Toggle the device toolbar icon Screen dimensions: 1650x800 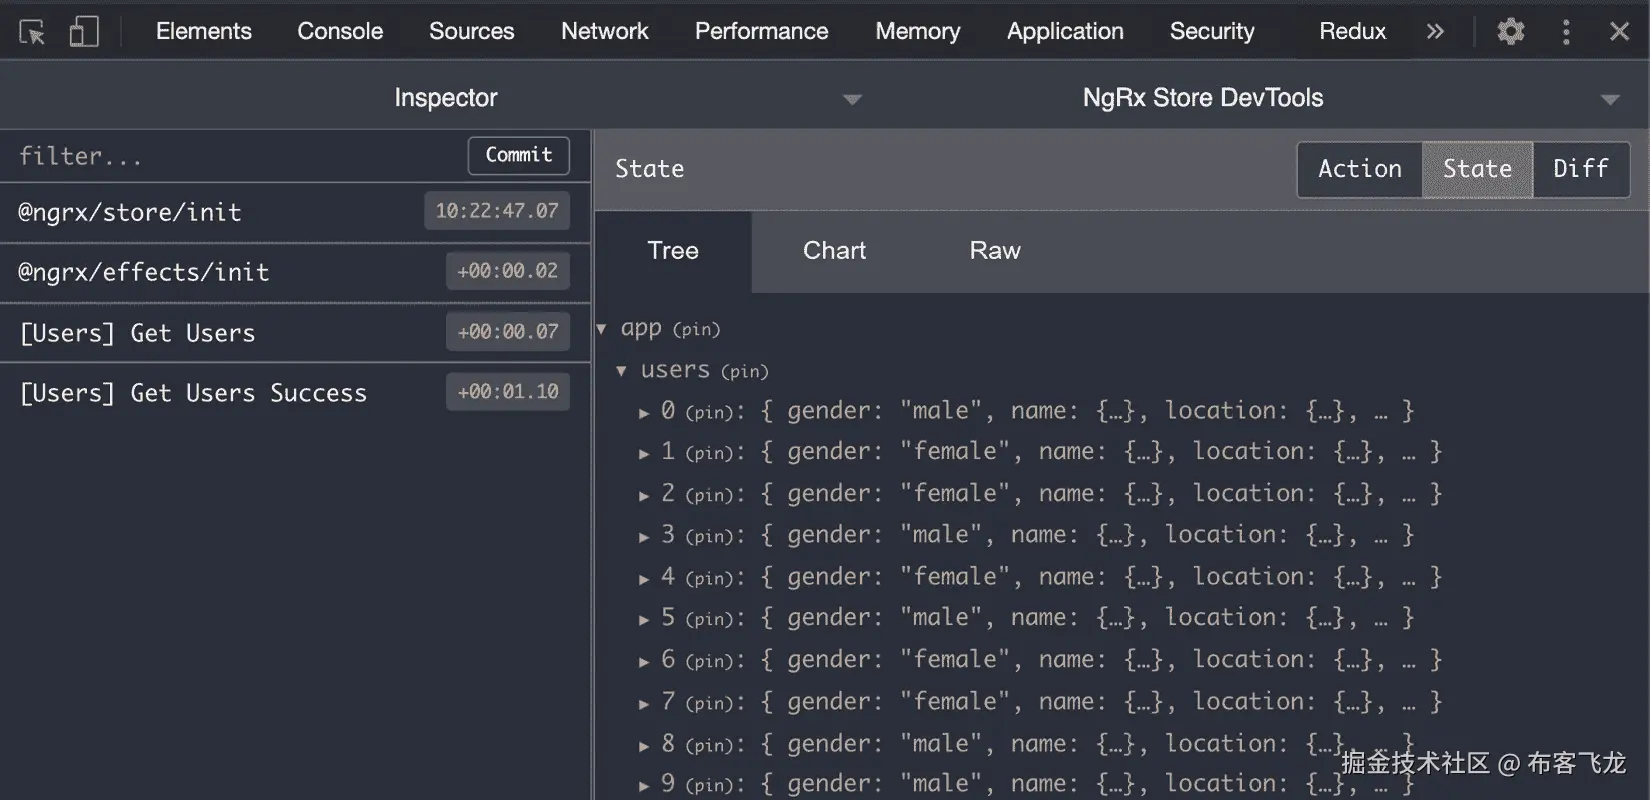(84, 32)
